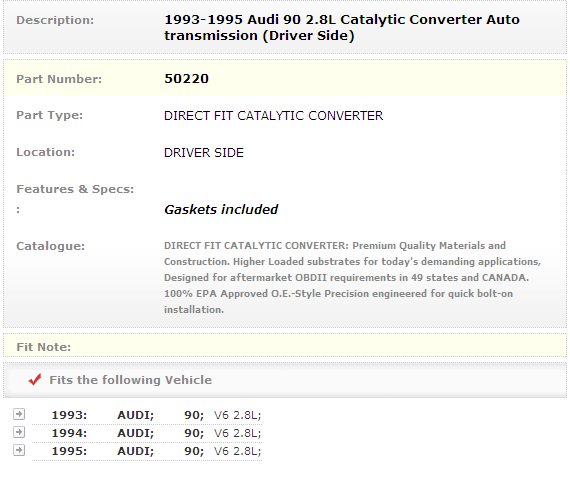Select the 1994 year entry
The height and width of the screenshot is (489, 570).
[69, 433]
